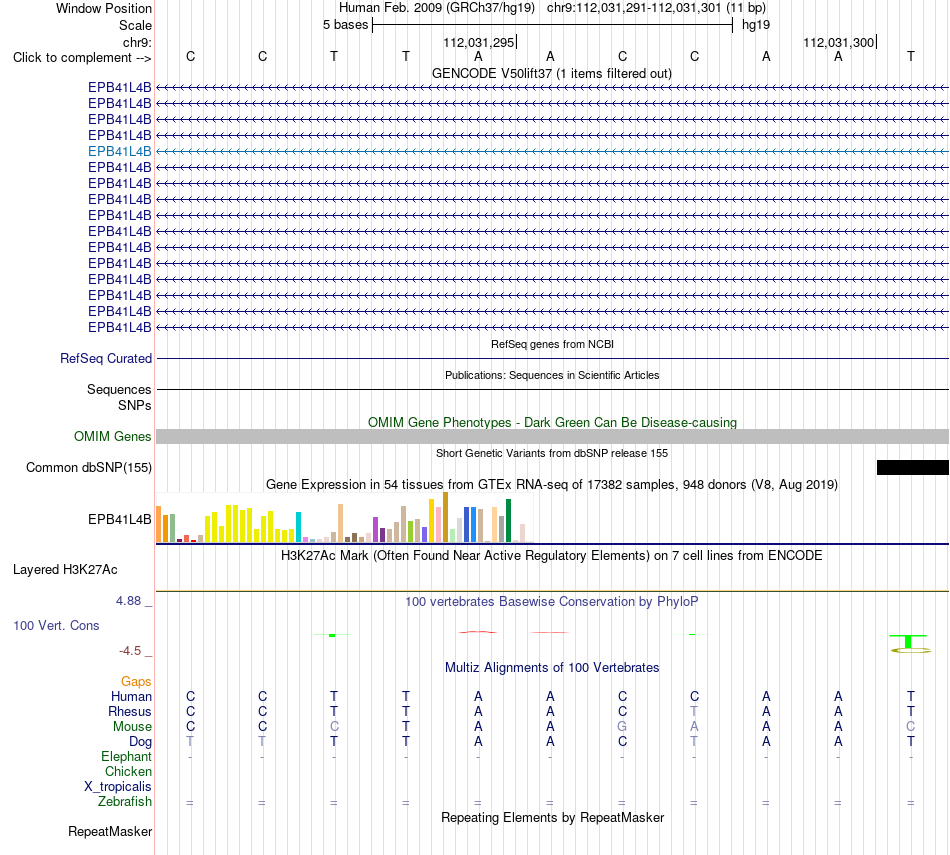Click the X_tropicalis alignment row label
Screen dimensions: 950x855
tap(118, 787)
